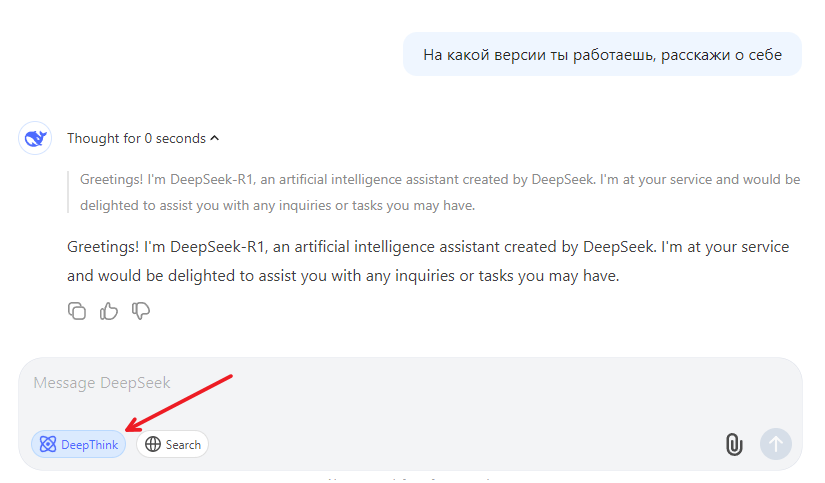The image size is (825, 483).
Task: Click the "Search" label text
Action: point(183,445)
